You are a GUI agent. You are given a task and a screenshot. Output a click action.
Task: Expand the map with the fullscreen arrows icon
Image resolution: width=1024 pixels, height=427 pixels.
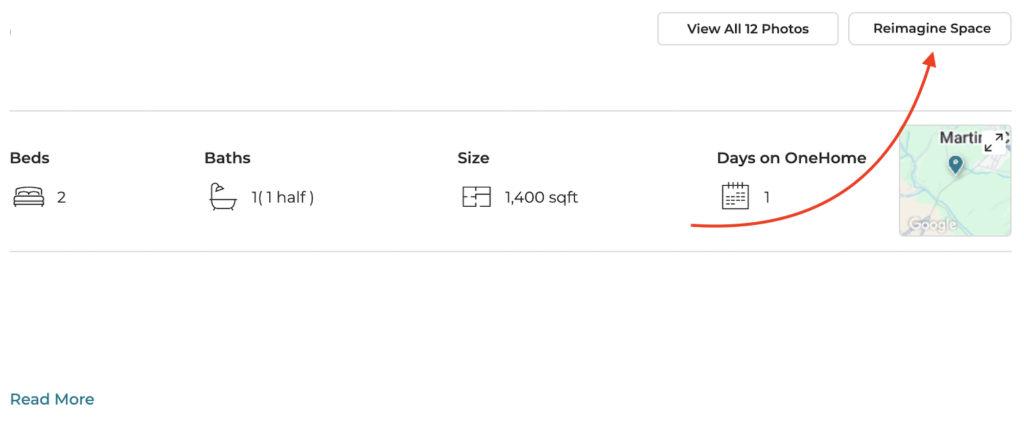tap(995, 142)
